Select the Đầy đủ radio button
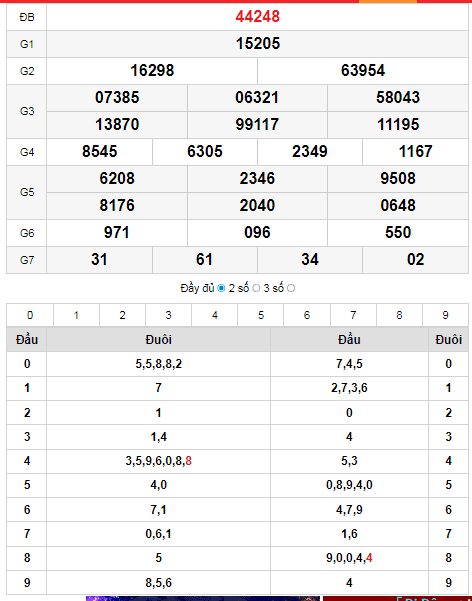This screenshot has height=601, width=472. pyautogui.click(x=221, y=288)
